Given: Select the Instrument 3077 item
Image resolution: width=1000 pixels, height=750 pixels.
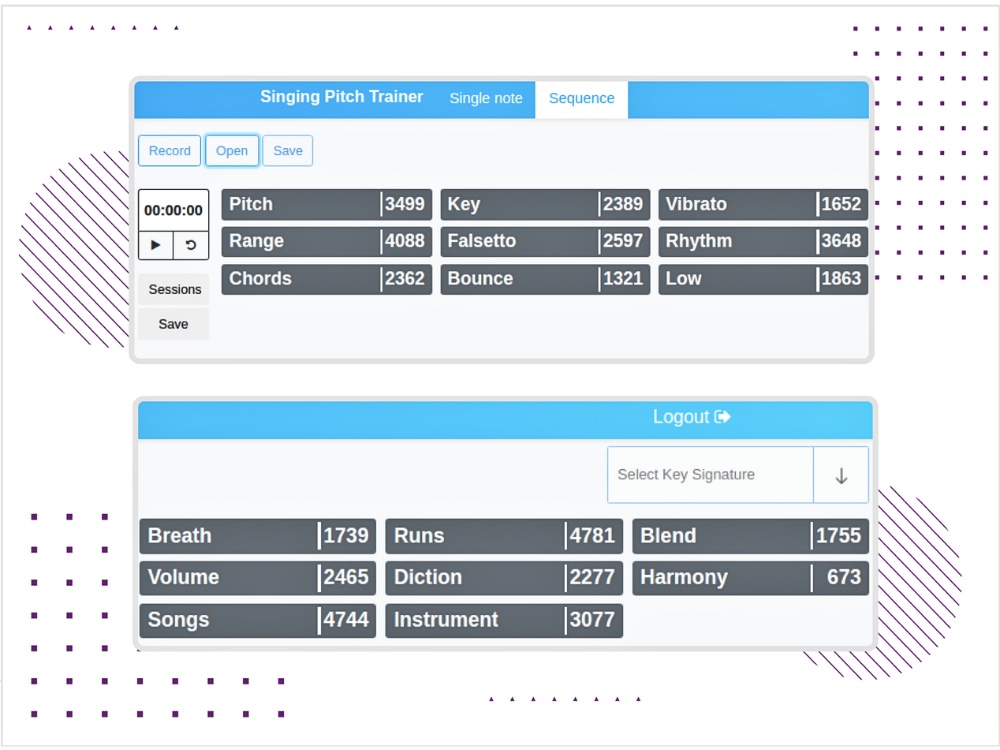Looking at the screenshot, I should click(504, 621).
